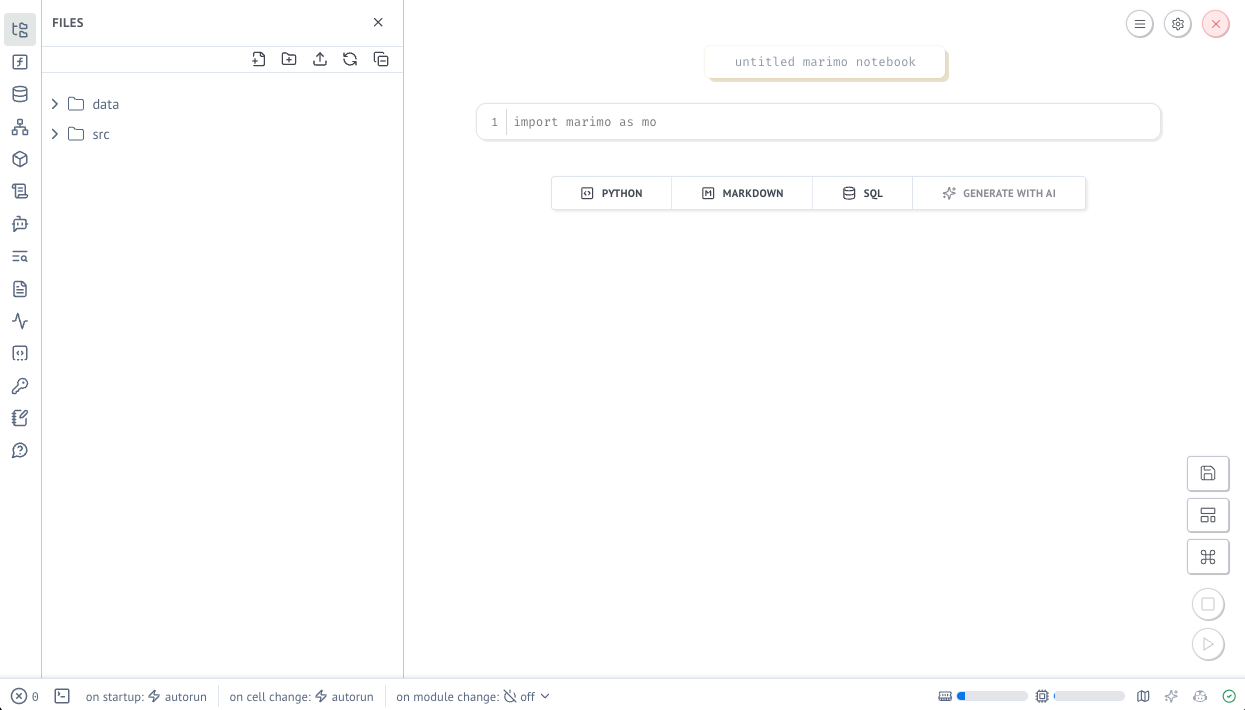1245x710 pixels.
Task: Open the packages manager panel
Action: pos(20,159)
